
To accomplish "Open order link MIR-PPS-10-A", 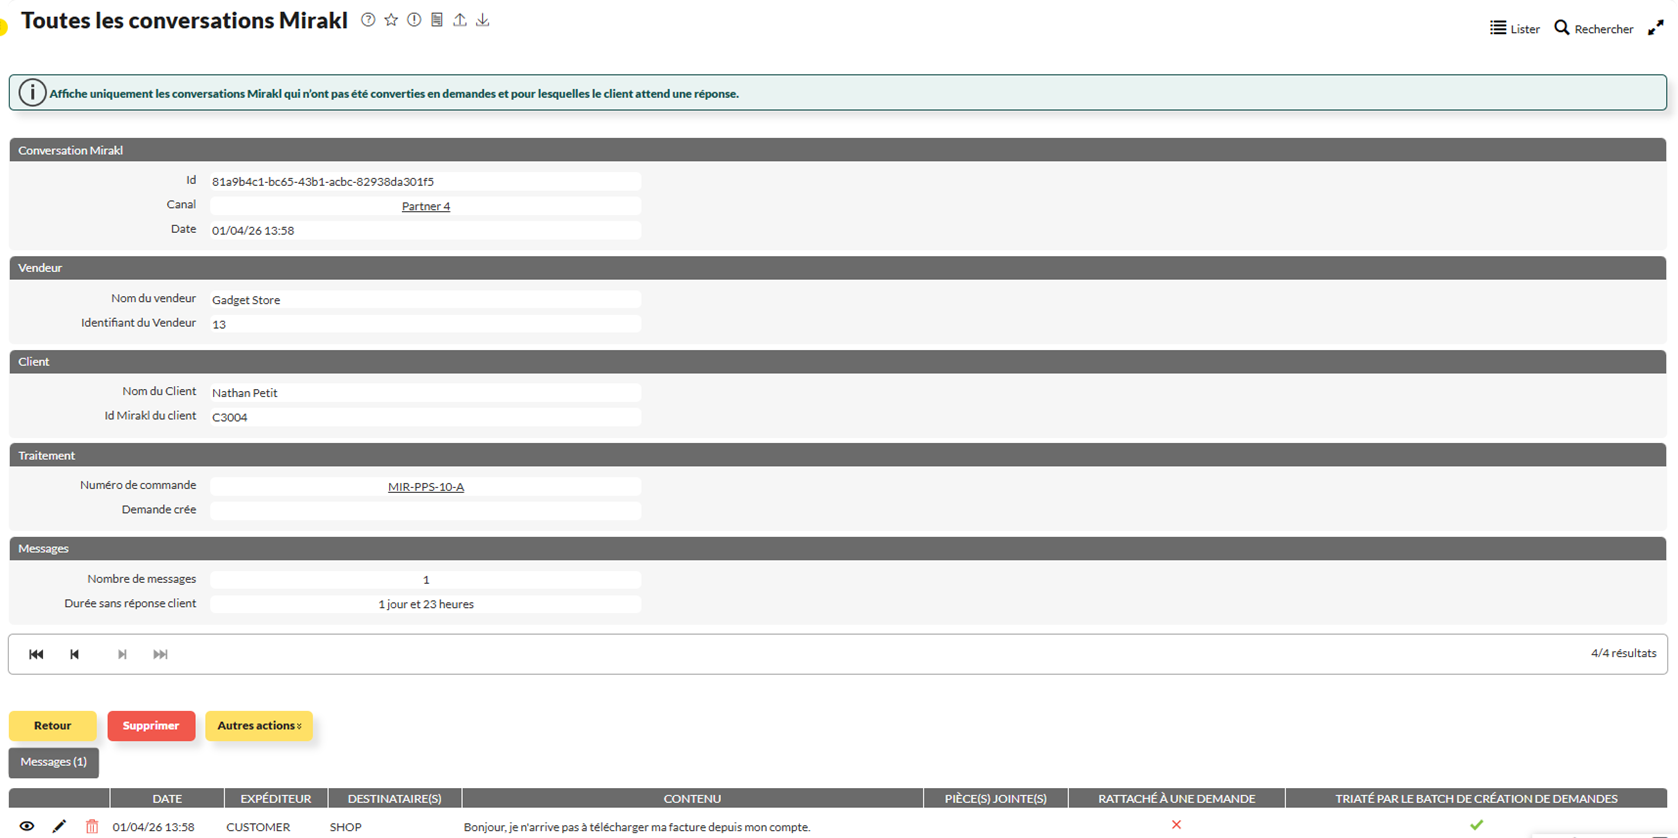I will pos(426,487).
